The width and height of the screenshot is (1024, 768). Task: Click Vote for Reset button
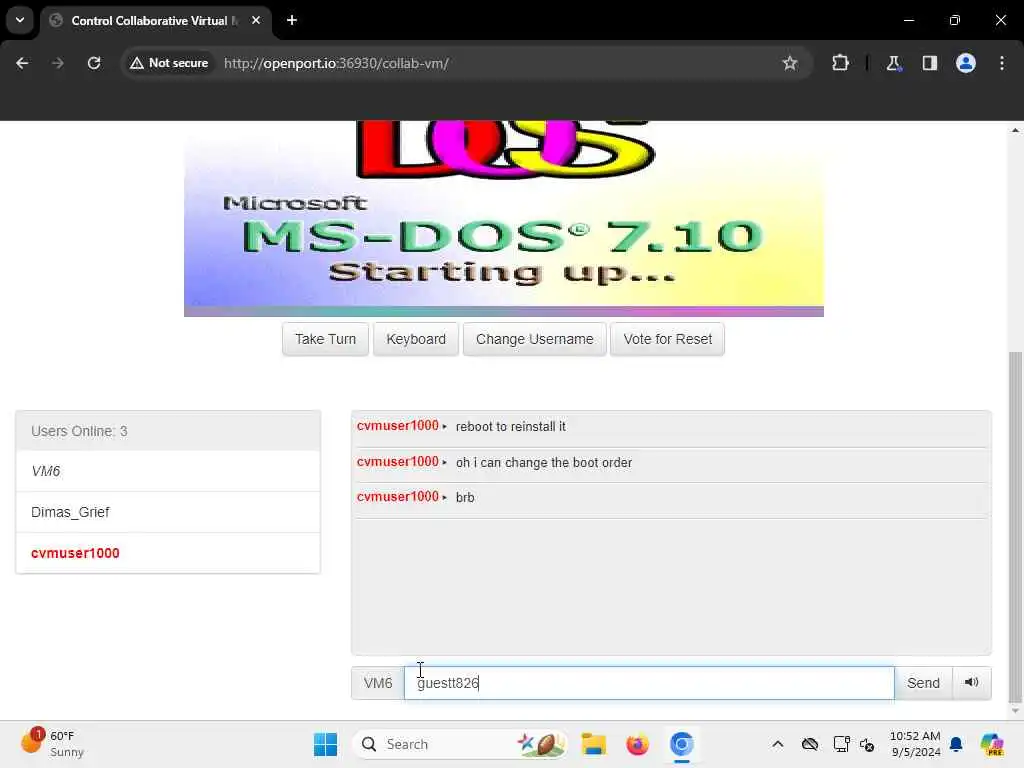click(x=667, y=339)
